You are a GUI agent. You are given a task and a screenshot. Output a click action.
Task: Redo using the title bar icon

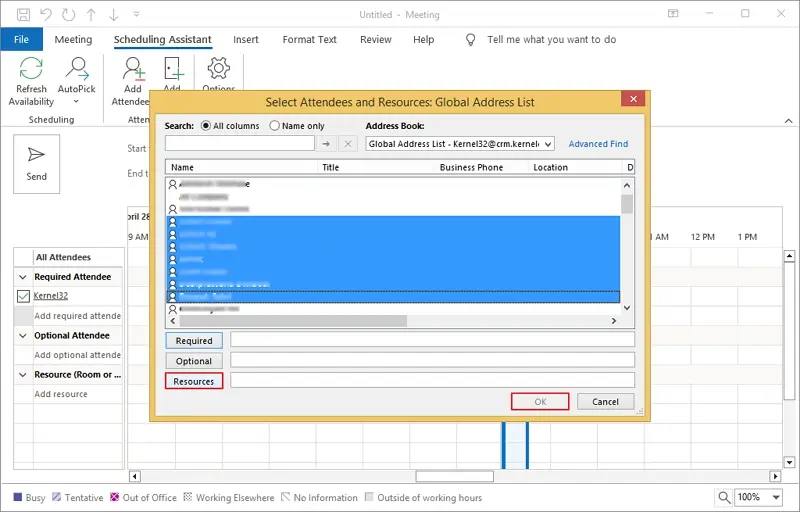coord(68,14)
